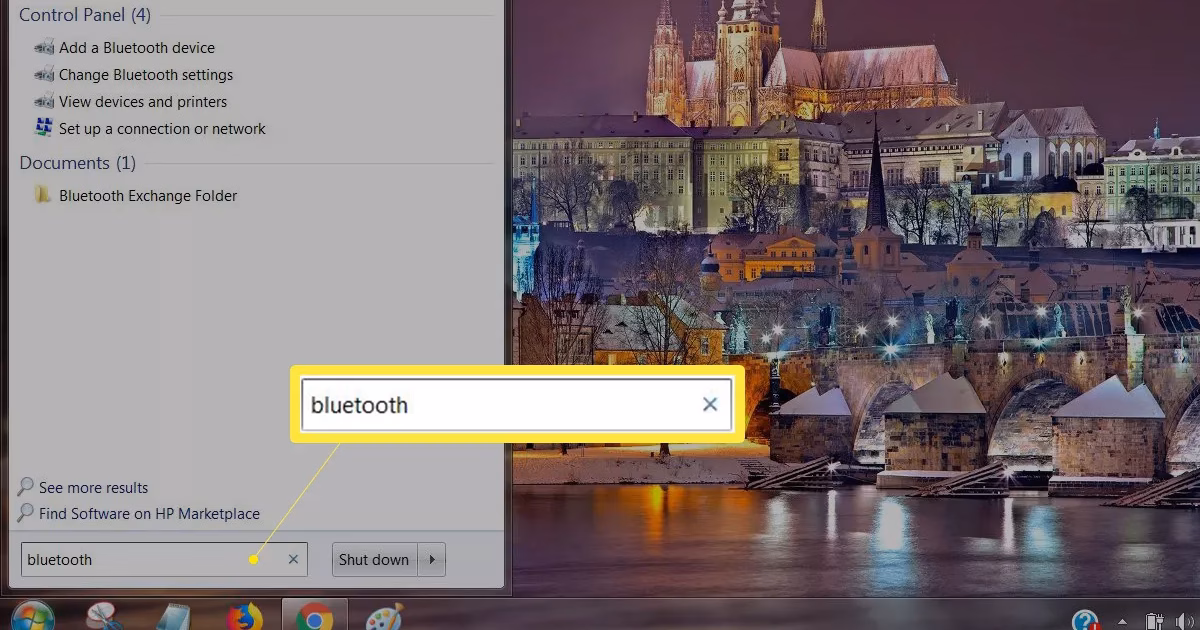Screen dimensions: 1200x630
Task: Click the Windows Start orb
Action: (32, 617)
